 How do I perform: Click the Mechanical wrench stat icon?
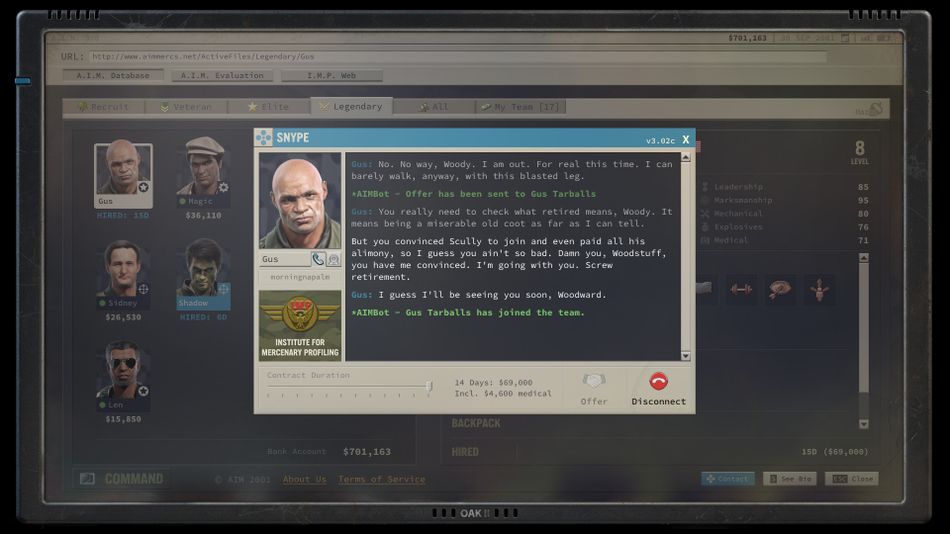[705, 213]
